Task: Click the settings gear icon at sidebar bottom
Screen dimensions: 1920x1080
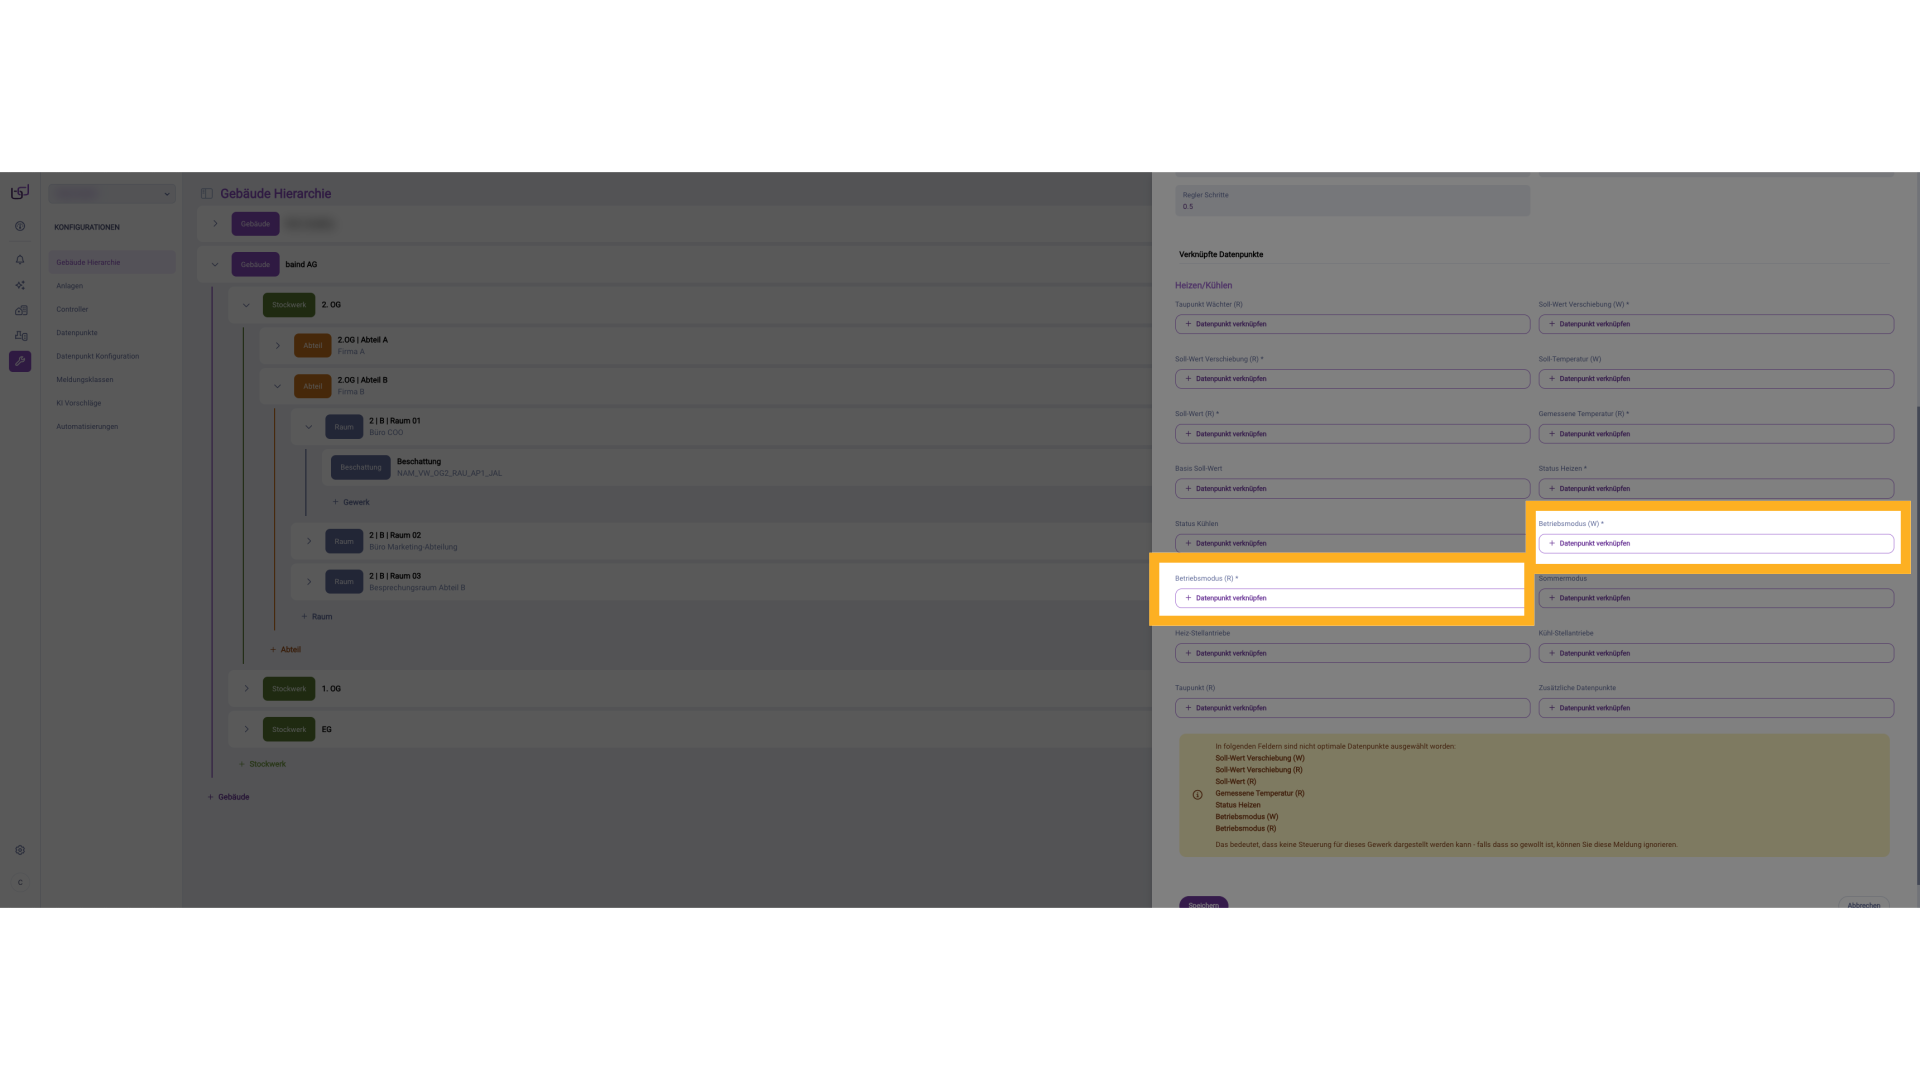Action: click(20, 850)
